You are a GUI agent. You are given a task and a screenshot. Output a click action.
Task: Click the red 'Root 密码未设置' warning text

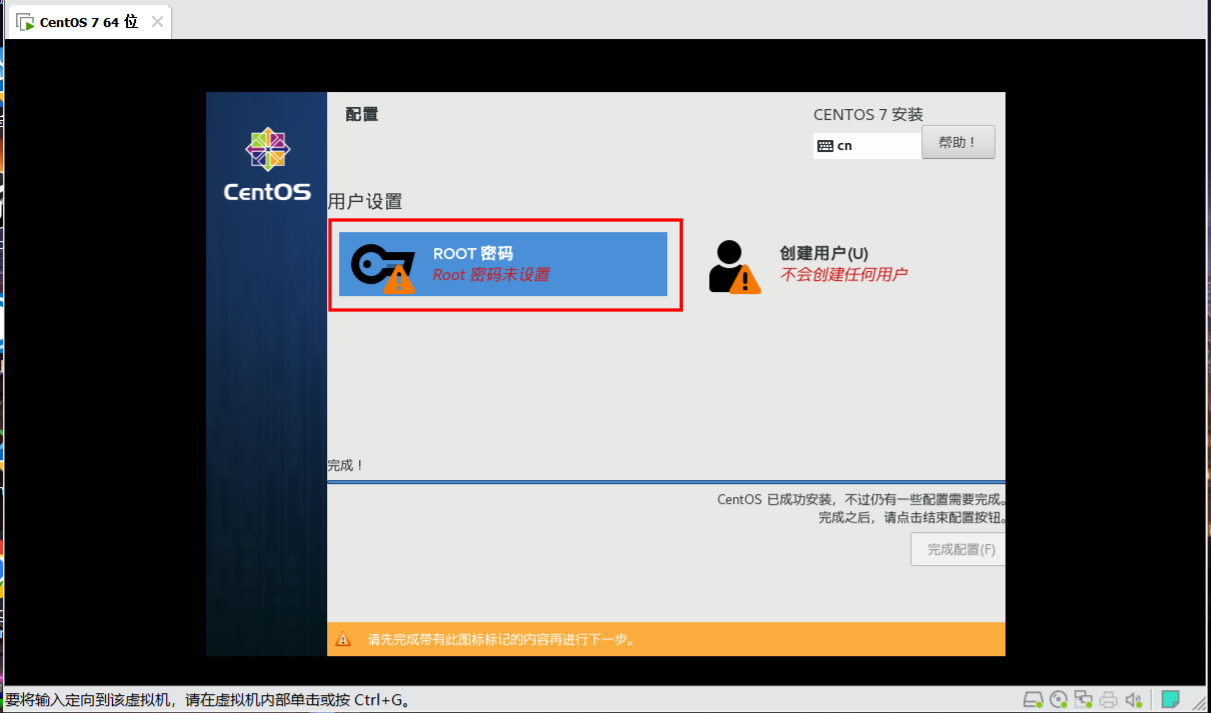490,275
